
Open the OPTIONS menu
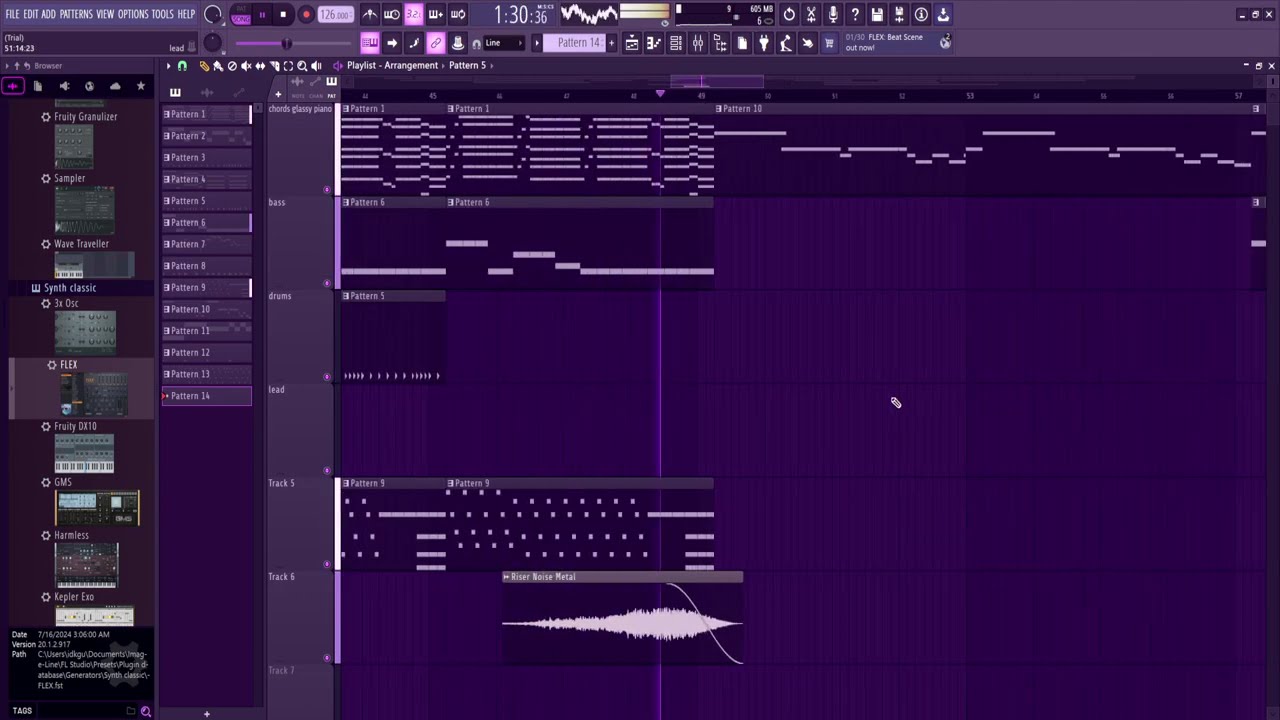[133, 14]
